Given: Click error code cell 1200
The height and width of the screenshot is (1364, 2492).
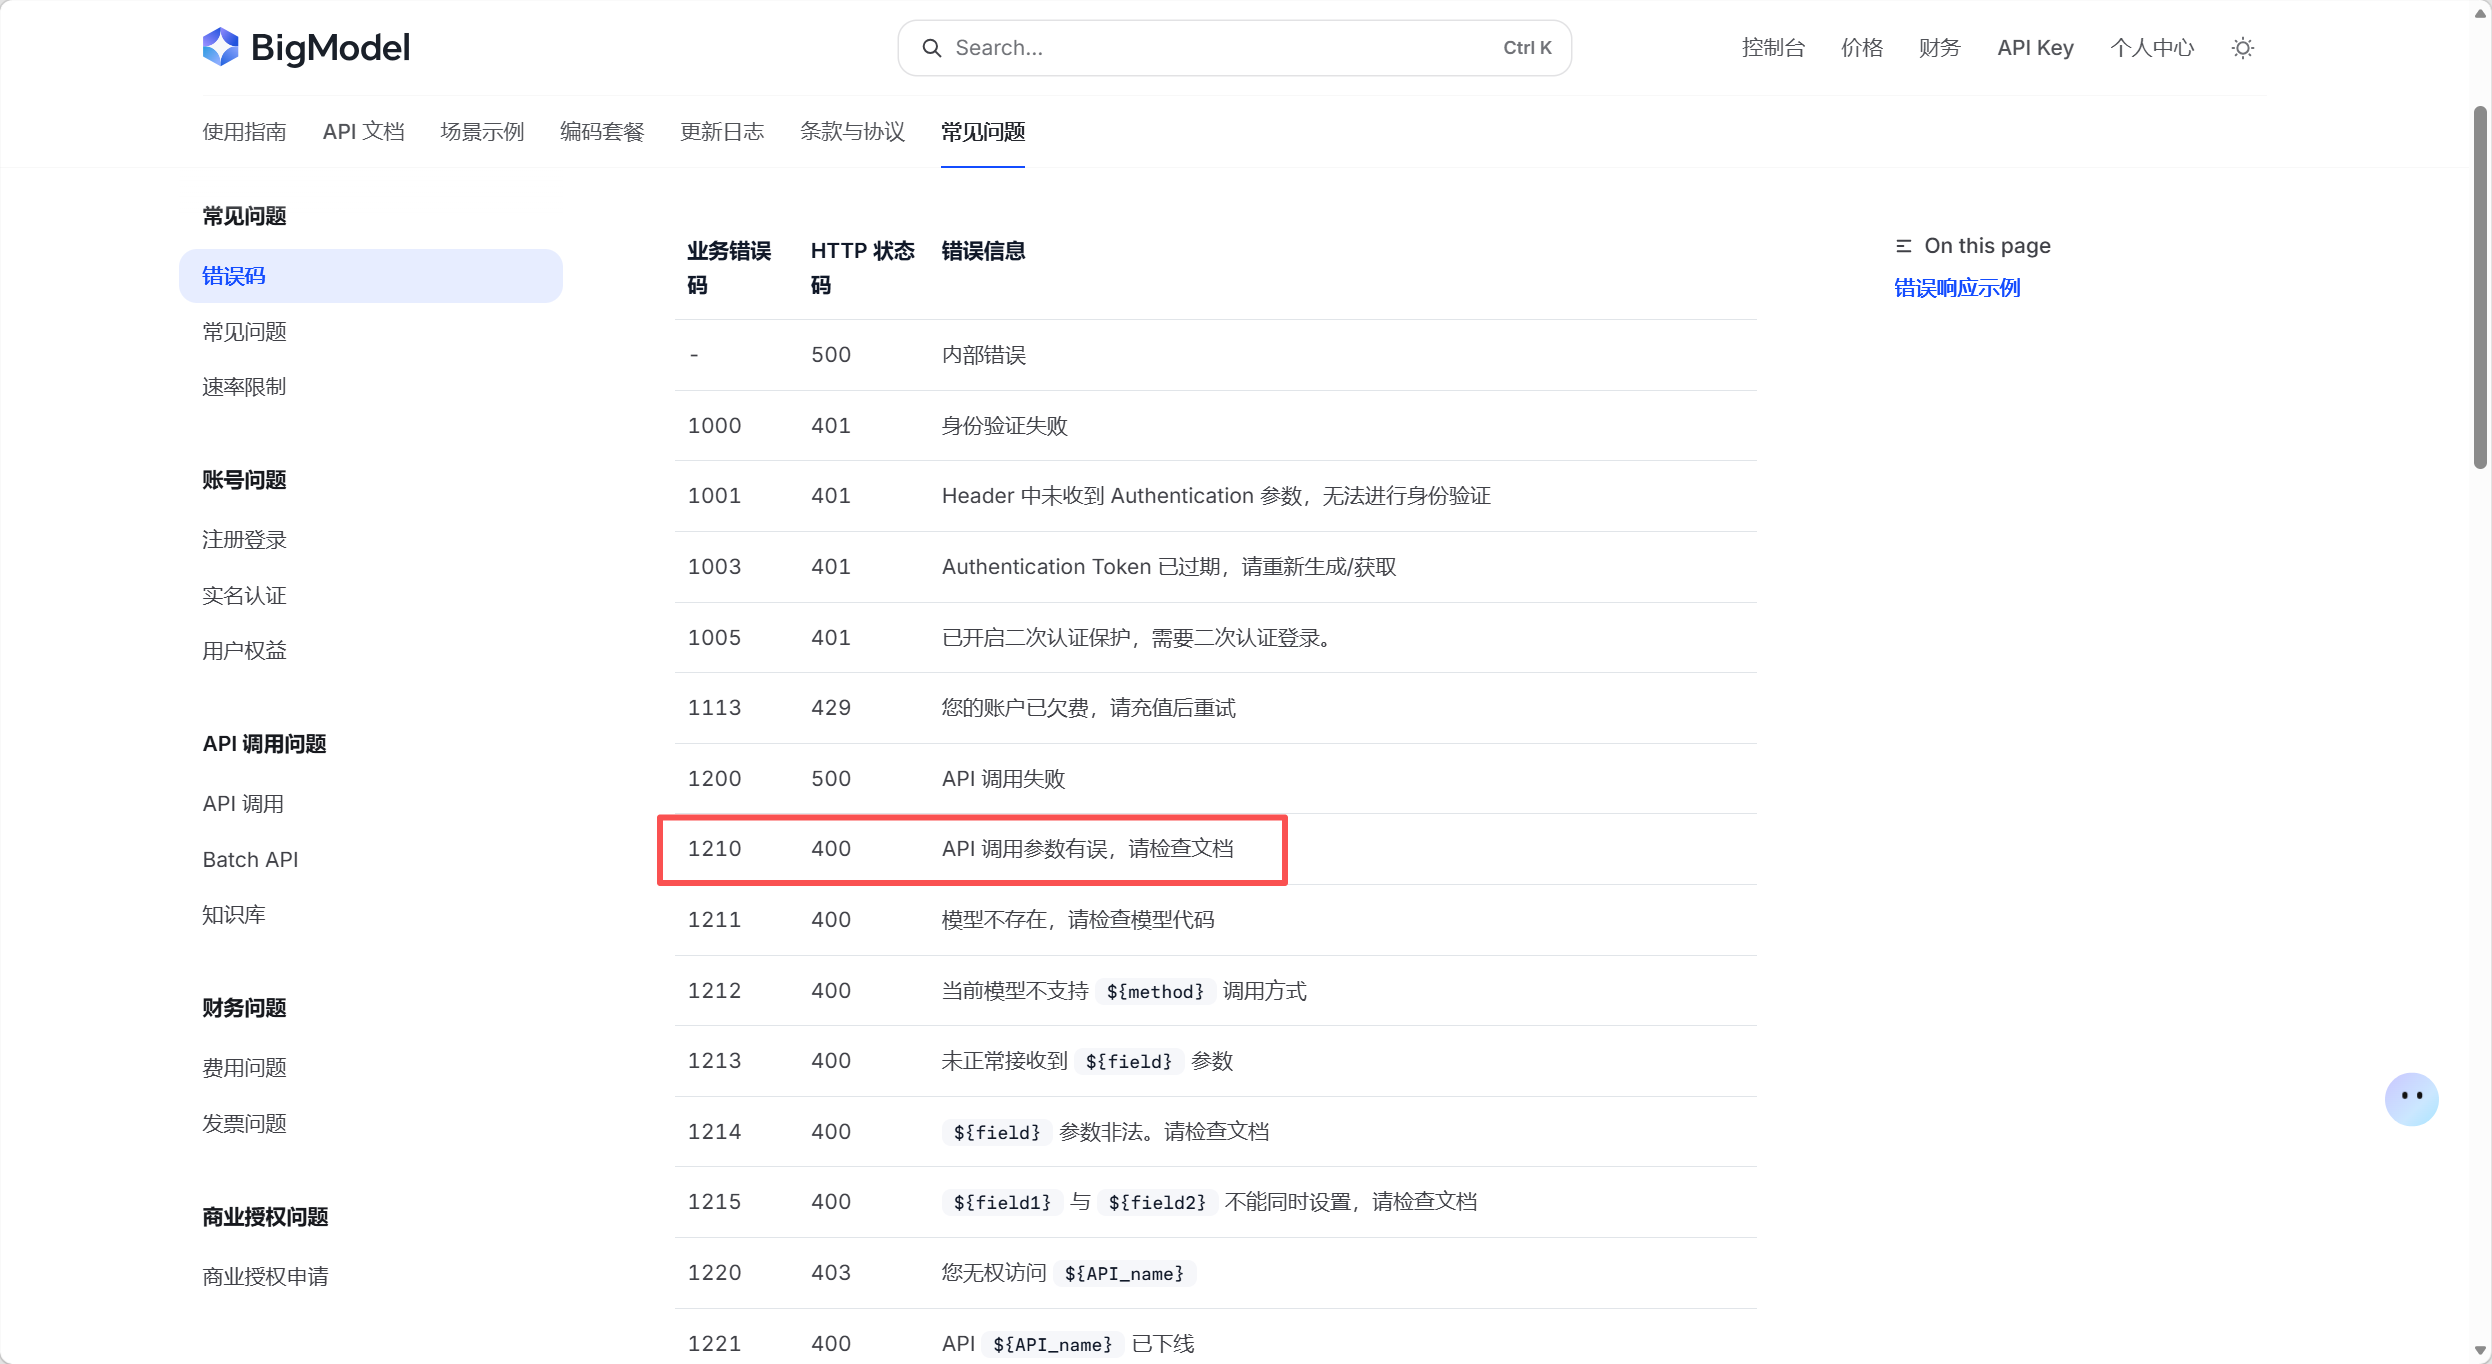Looking at the screenshot, I should pos(714,779).
